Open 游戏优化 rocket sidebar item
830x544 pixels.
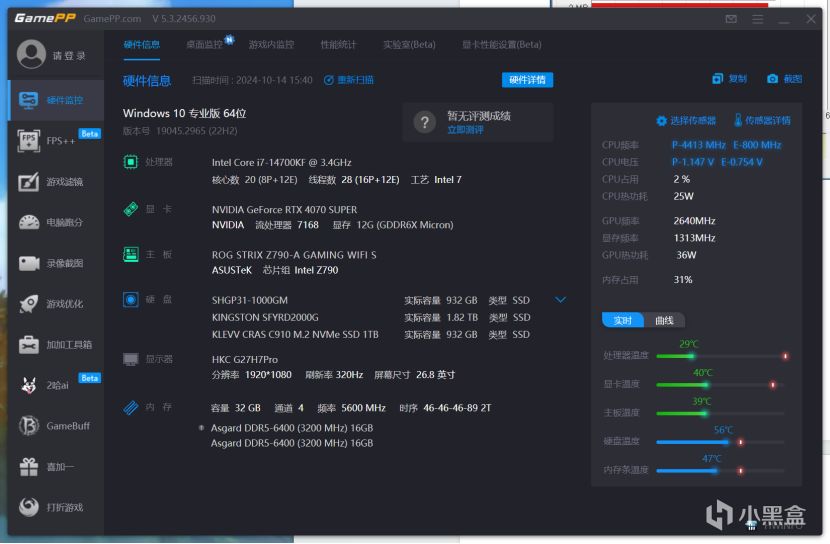click(x=56, y=304)
